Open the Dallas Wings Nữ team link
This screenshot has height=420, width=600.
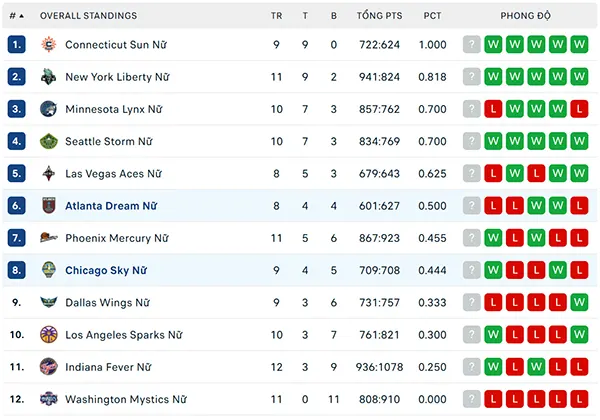(x=107, y=303)
